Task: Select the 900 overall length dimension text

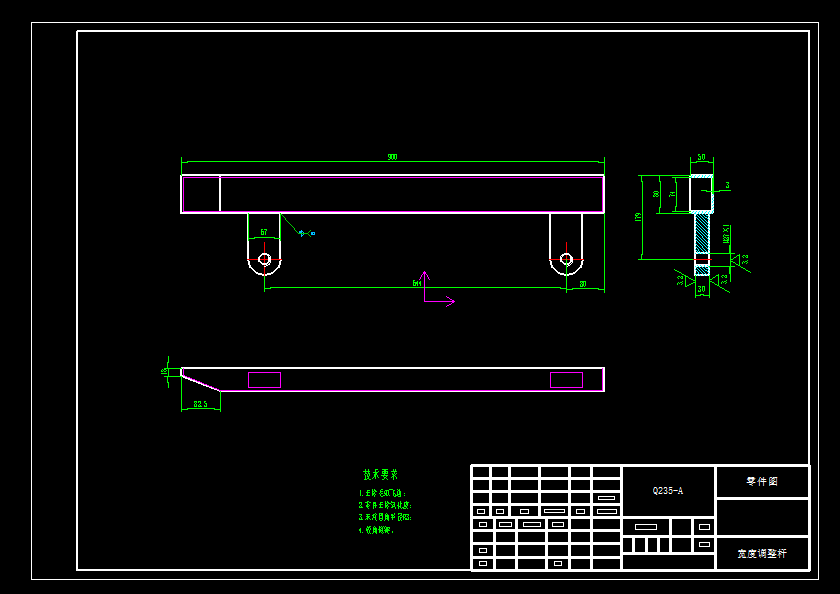Action: [x=392, y=157]
